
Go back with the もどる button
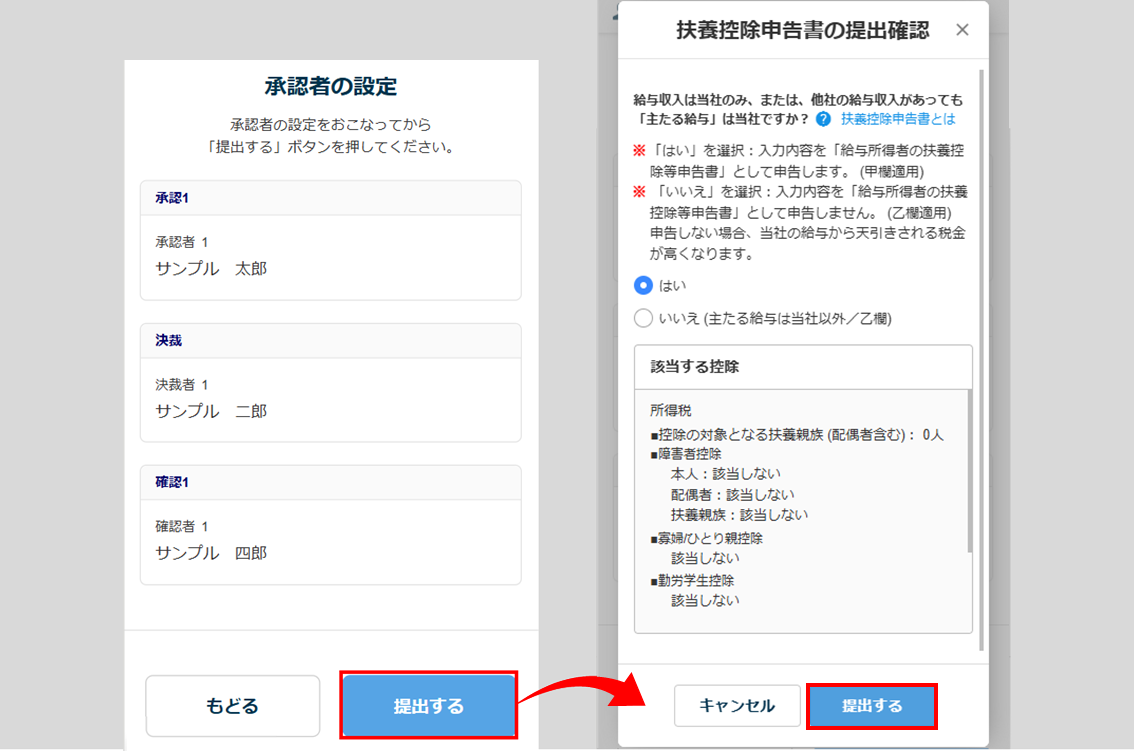pyautogui.click(x=232, y=706)
